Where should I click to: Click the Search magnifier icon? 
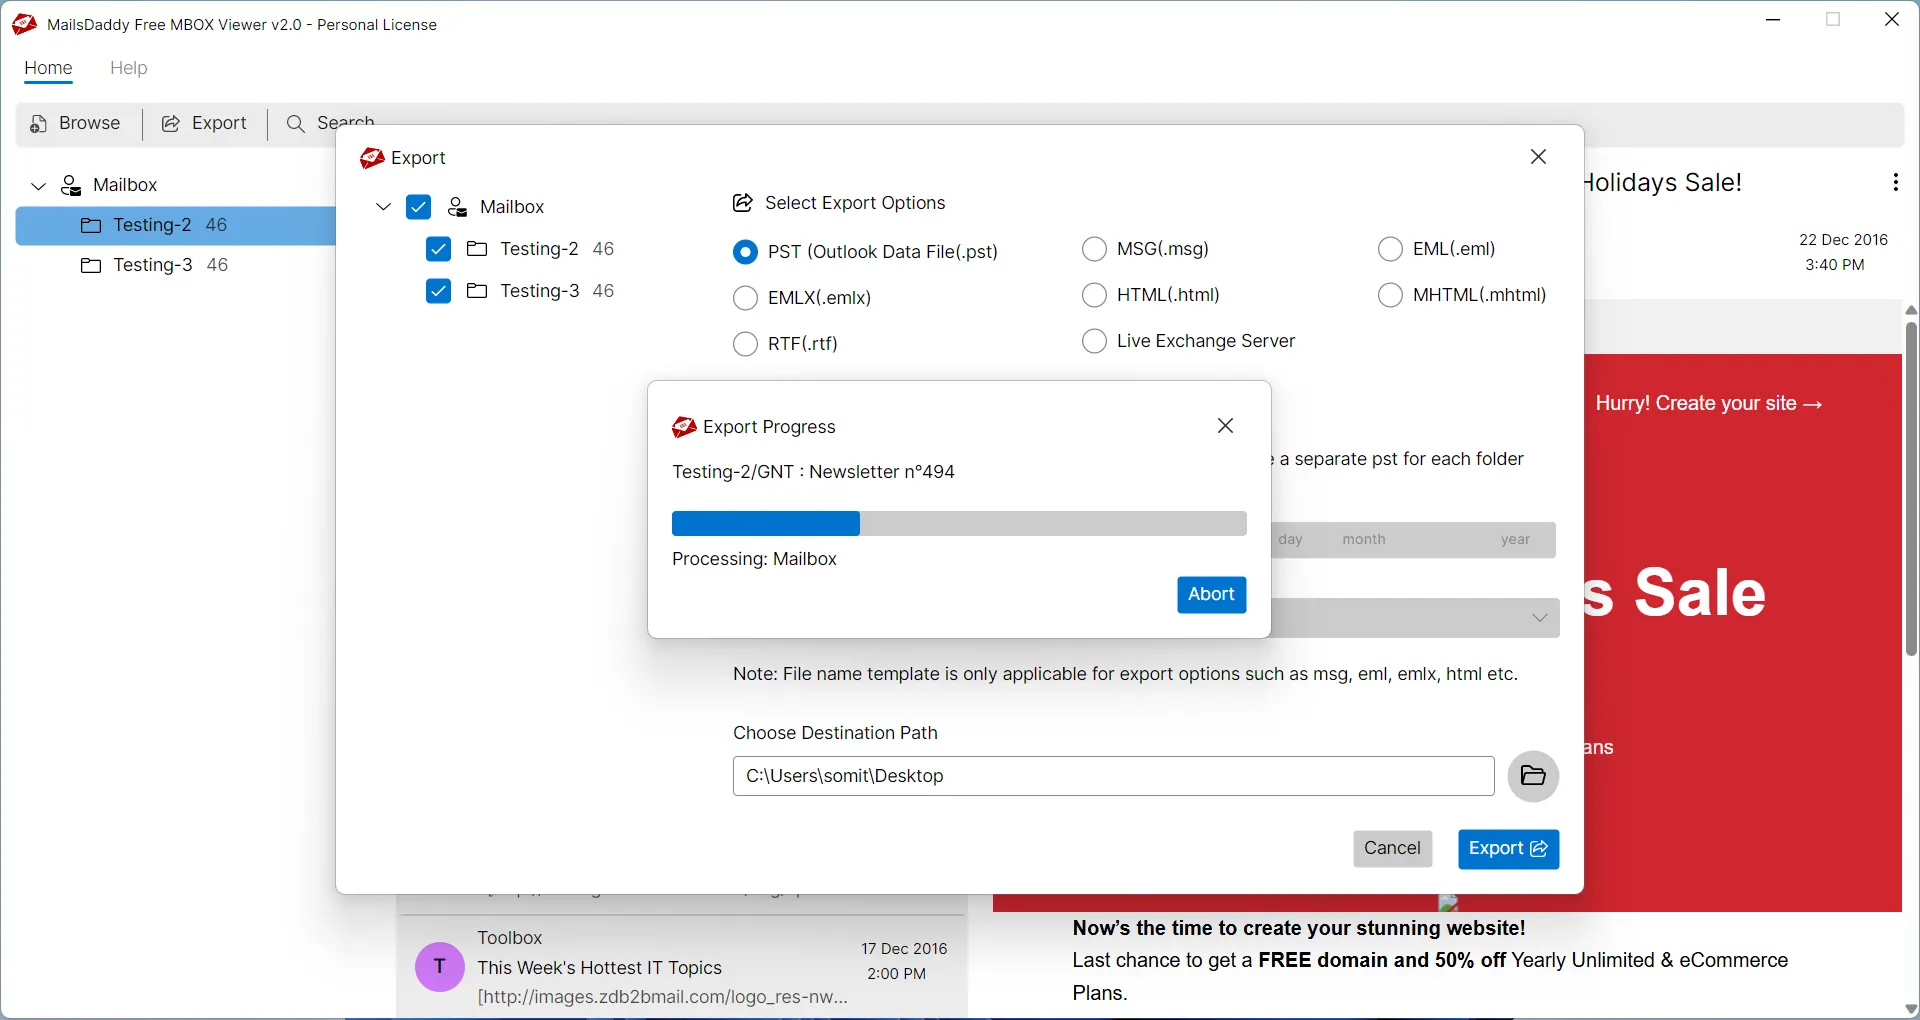click(296, 123)
